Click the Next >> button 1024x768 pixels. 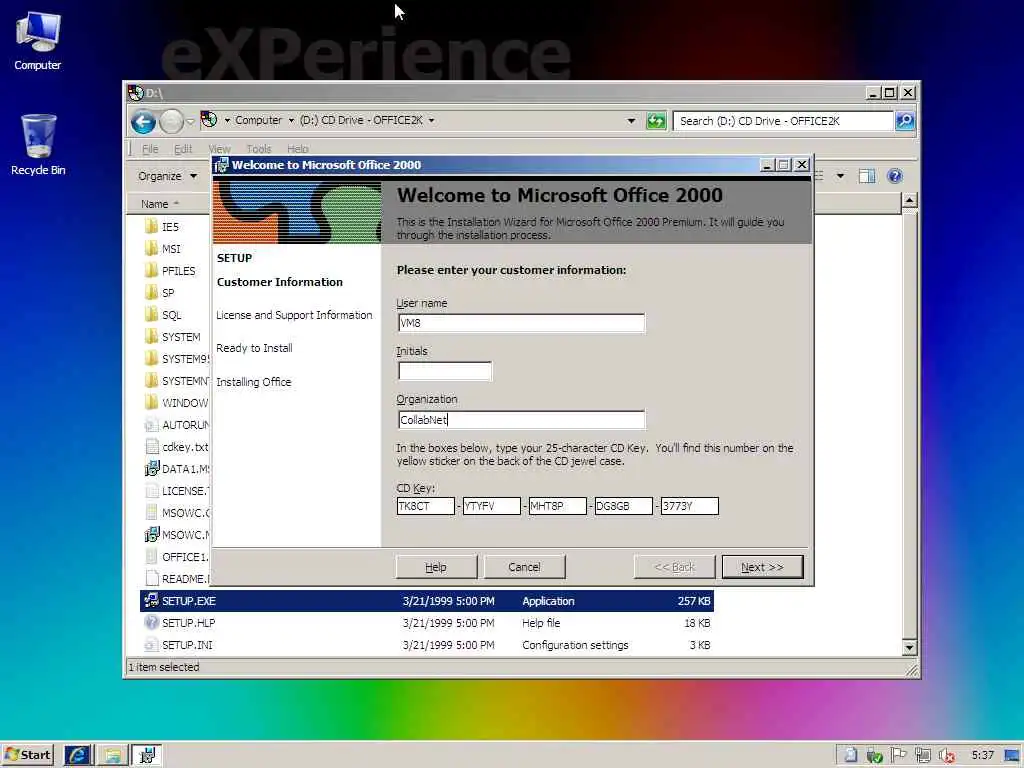(x=762, y=567)
